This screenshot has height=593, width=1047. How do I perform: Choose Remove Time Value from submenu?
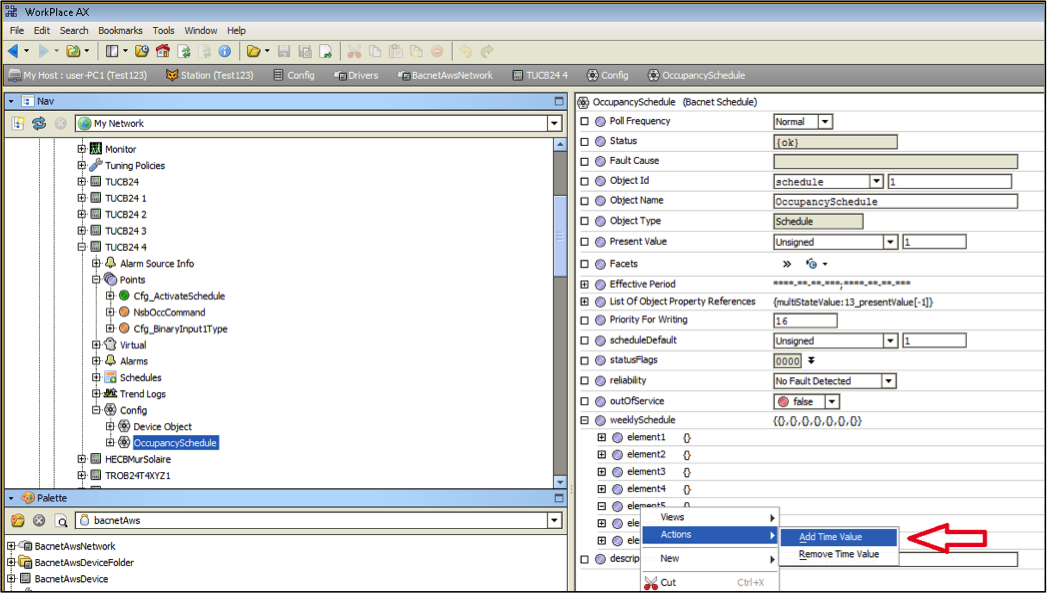pos(838,554)
